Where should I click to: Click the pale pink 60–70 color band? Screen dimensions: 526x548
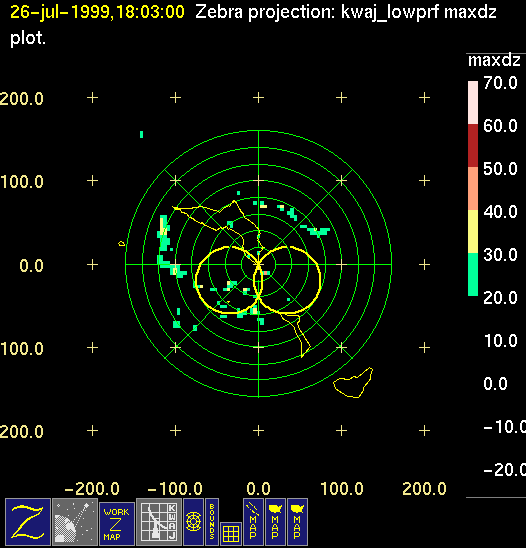point(473,102)
